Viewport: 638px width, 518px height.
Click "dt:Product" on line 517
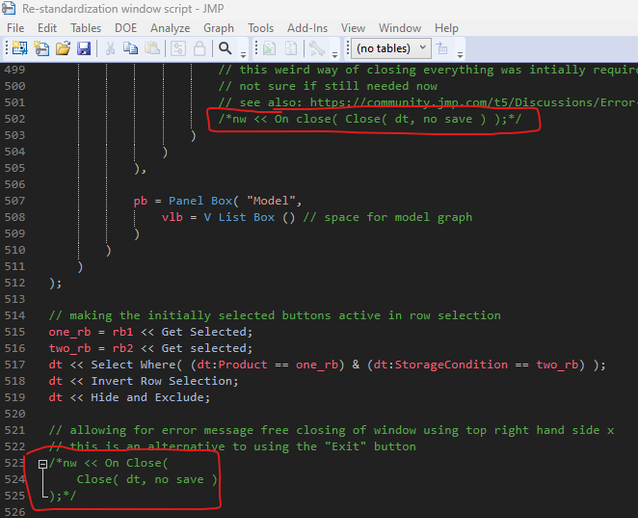232,365
